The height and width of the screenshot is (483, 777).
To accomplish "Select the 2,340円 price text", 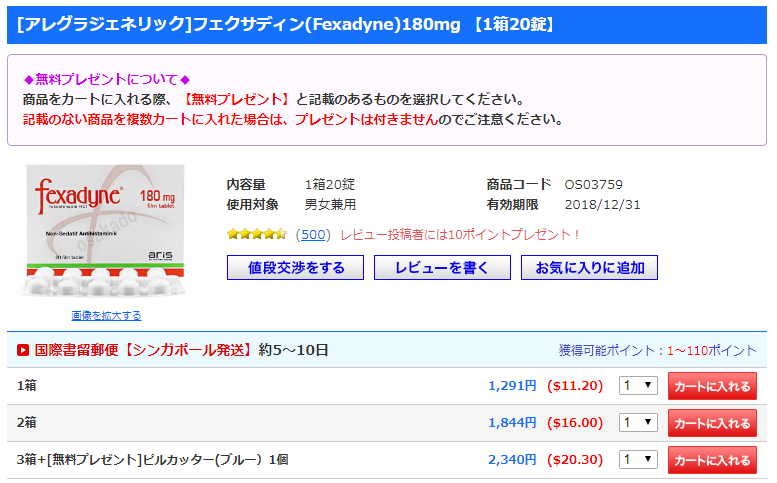I will click(512, 460).
